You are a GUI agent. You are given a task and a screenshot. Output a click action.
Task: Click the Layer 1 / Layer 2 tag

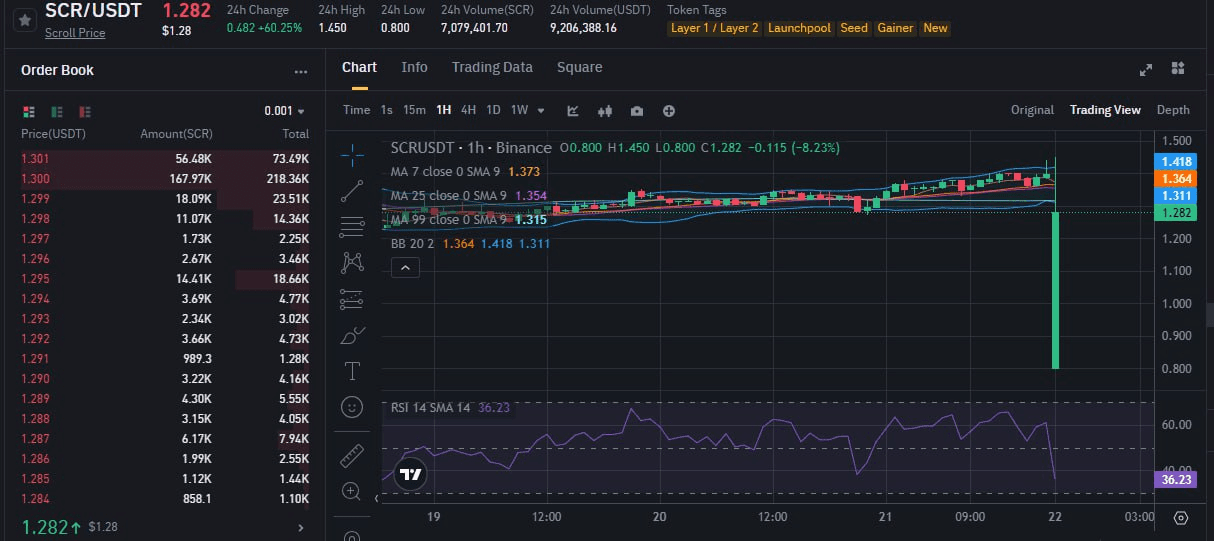714,28
